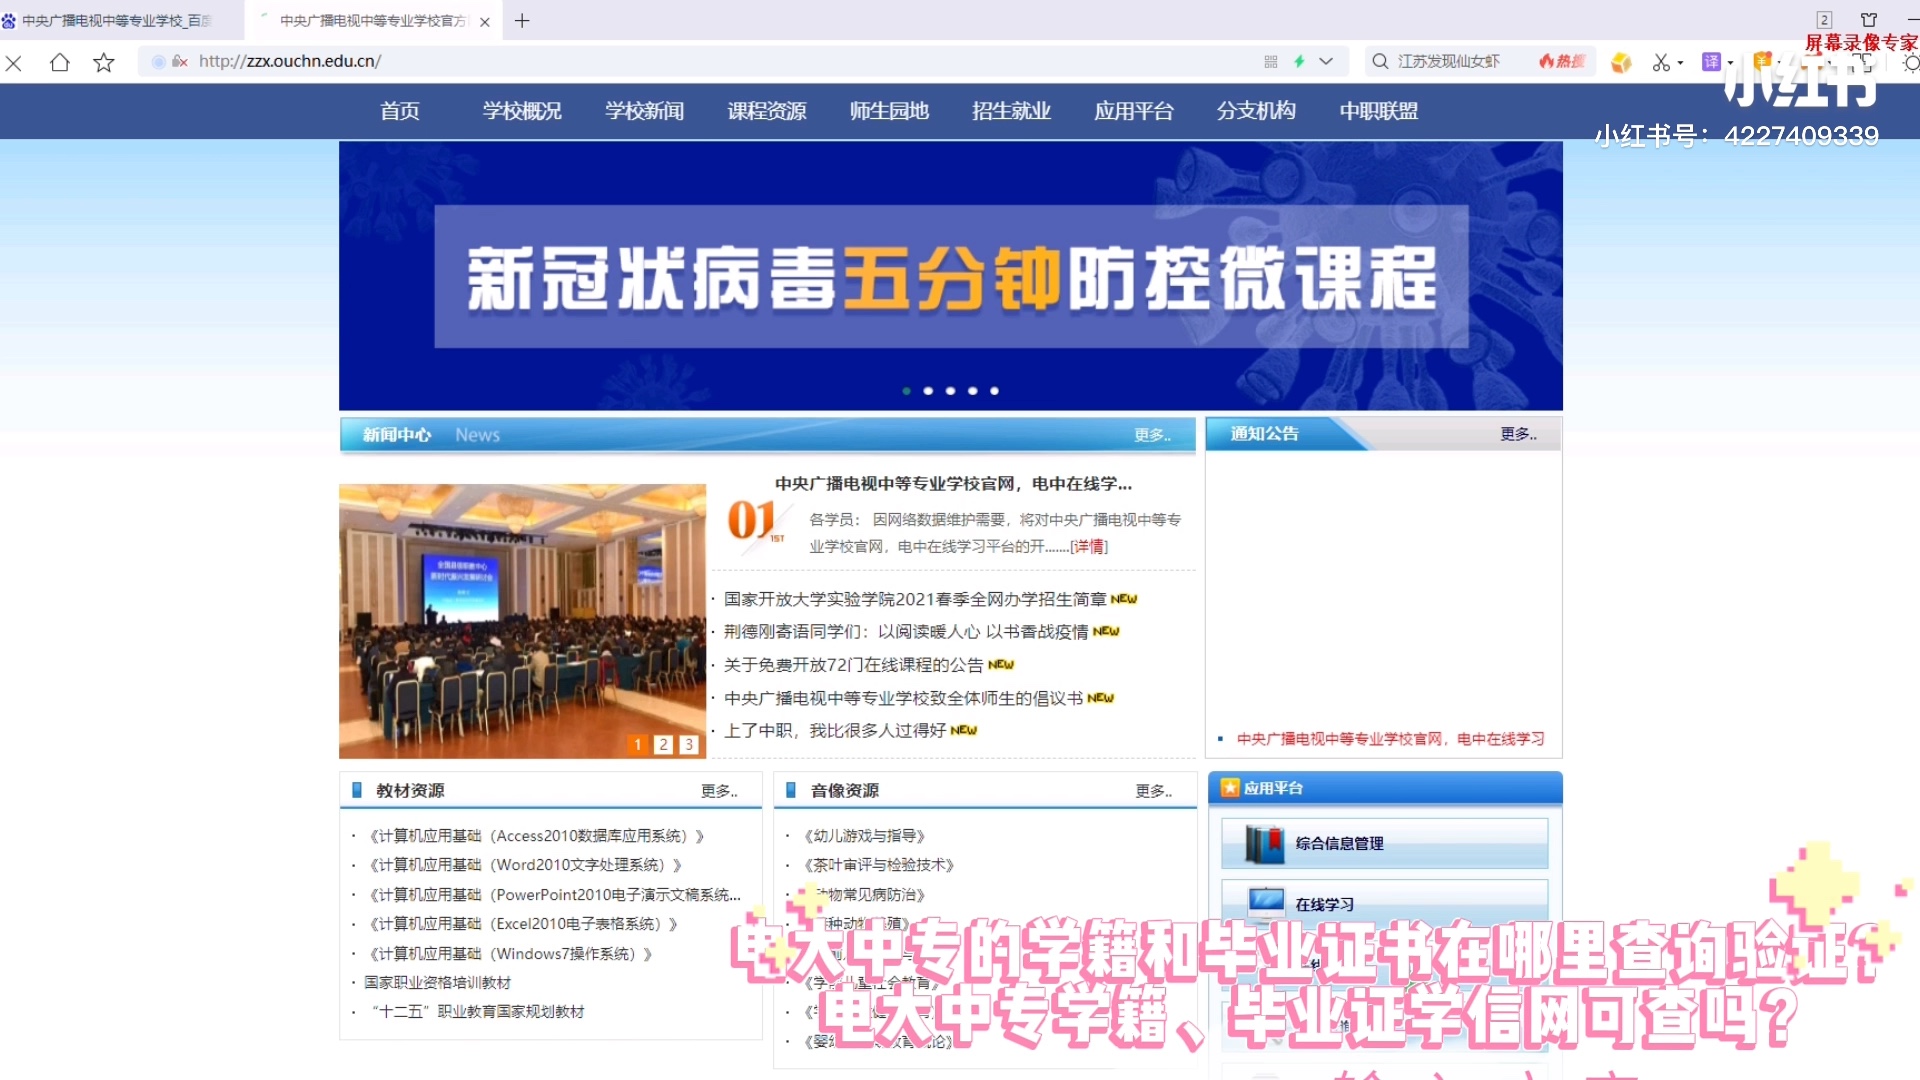
Task: Show news slide 3 on the photo
Action: [689, 744]
